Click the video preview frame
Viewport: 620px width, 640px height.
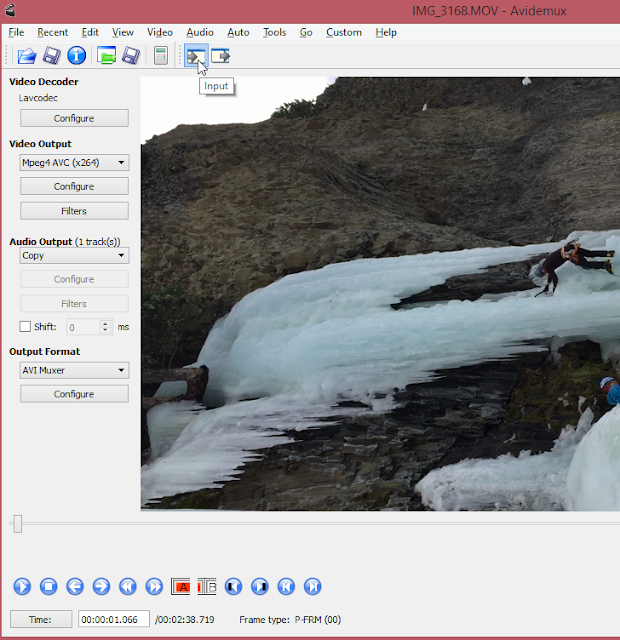[380, 294]
